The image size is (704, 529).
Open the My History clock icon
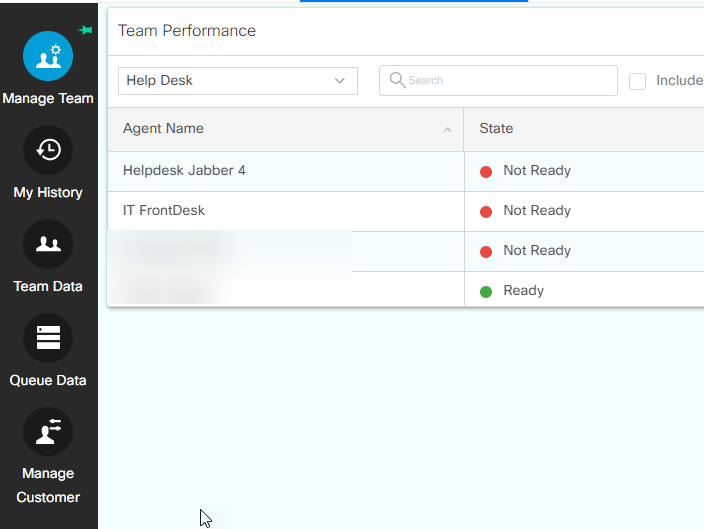(x=48, y=150)
